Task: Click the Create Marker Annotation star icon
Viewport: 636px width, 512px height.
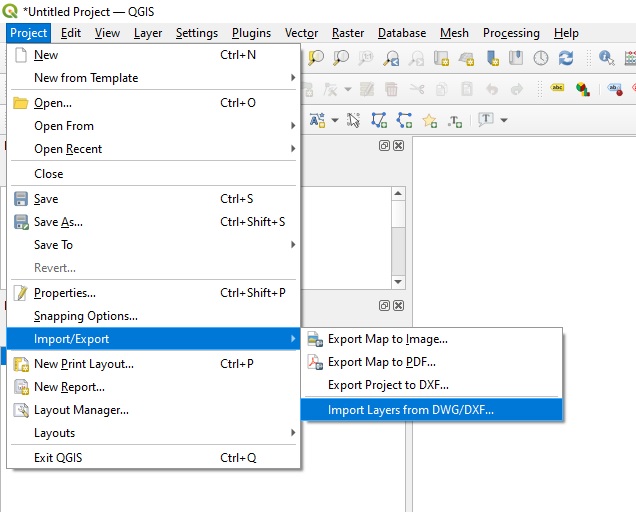Action: point(430,120)
